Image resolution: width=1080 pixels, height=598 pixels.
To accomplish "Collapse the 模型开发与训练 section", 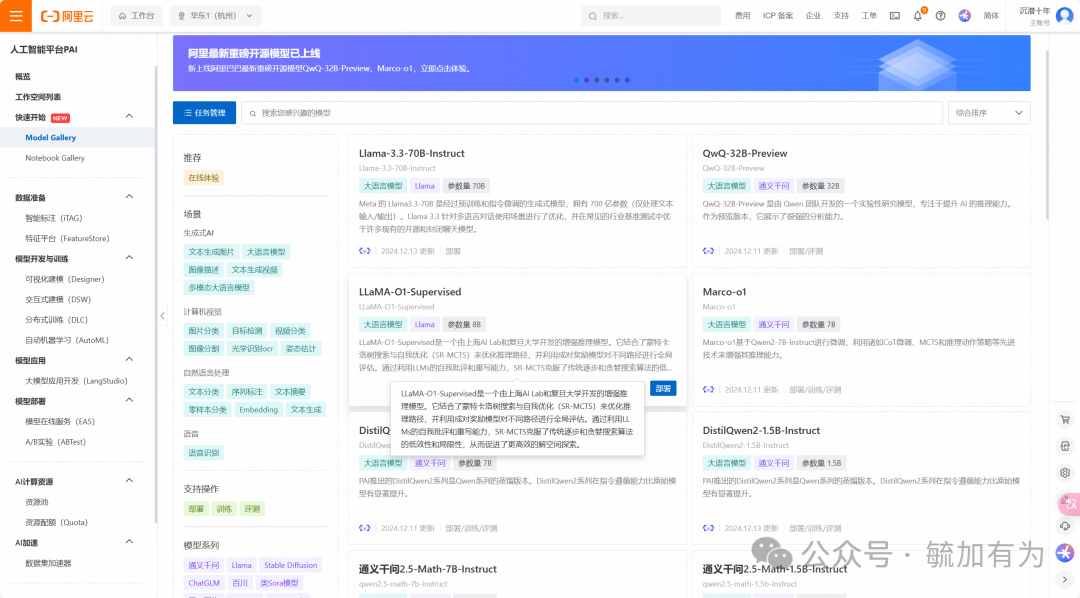I will (129, 258).
